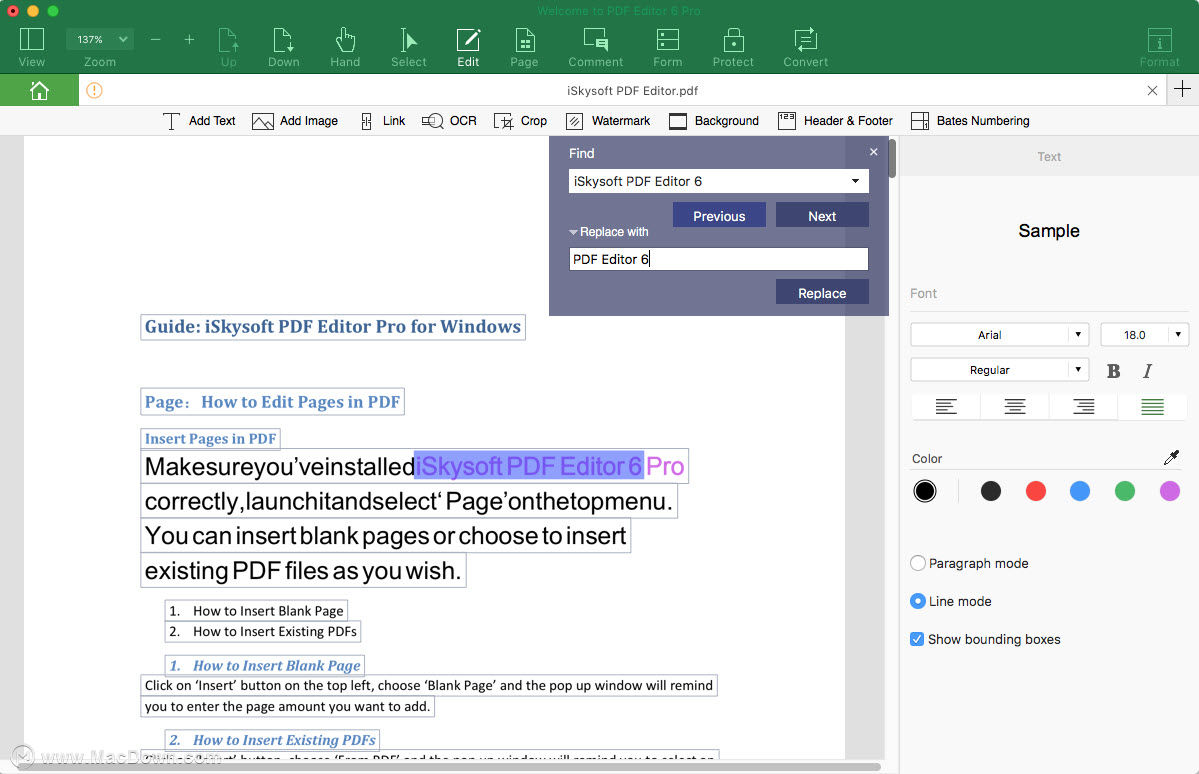Align text to the left
The image size is (1199, 774).
pyautogui.click(x=946, y=406)
